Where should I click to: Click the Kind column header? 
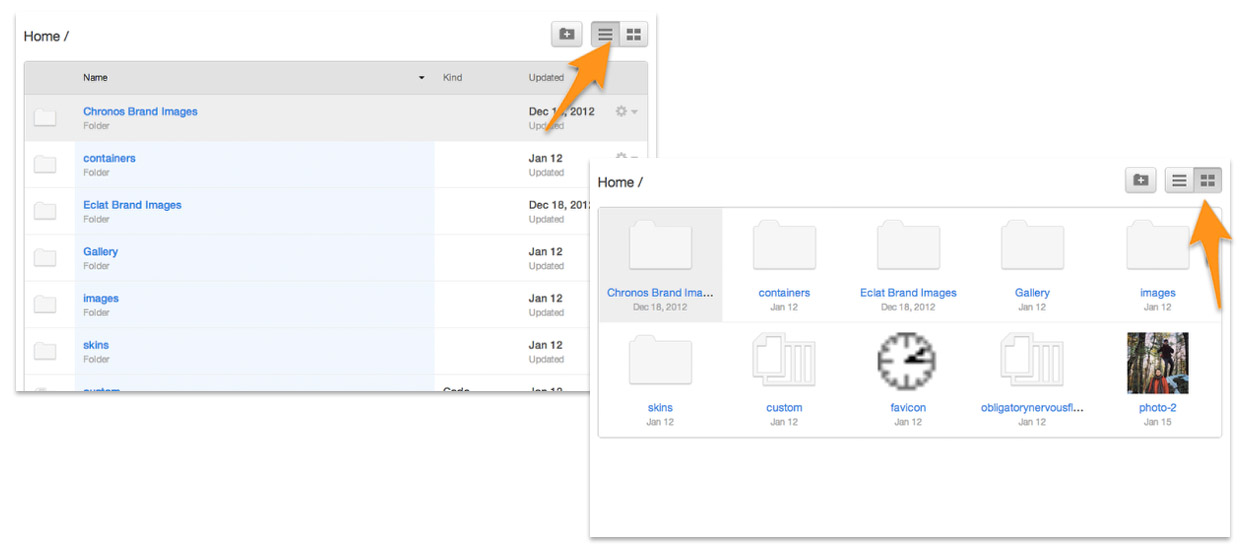pos(453,77)
